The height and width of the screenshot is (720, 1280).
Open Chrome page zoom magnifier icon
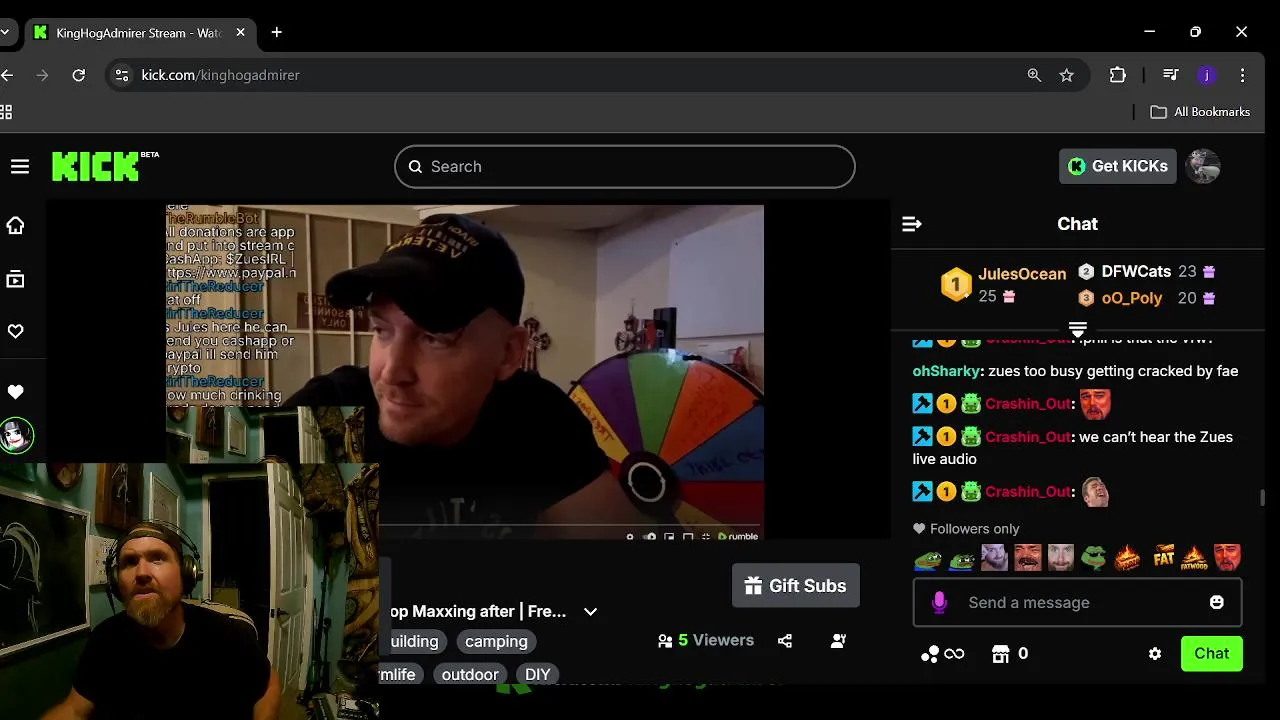point(1034,75)
